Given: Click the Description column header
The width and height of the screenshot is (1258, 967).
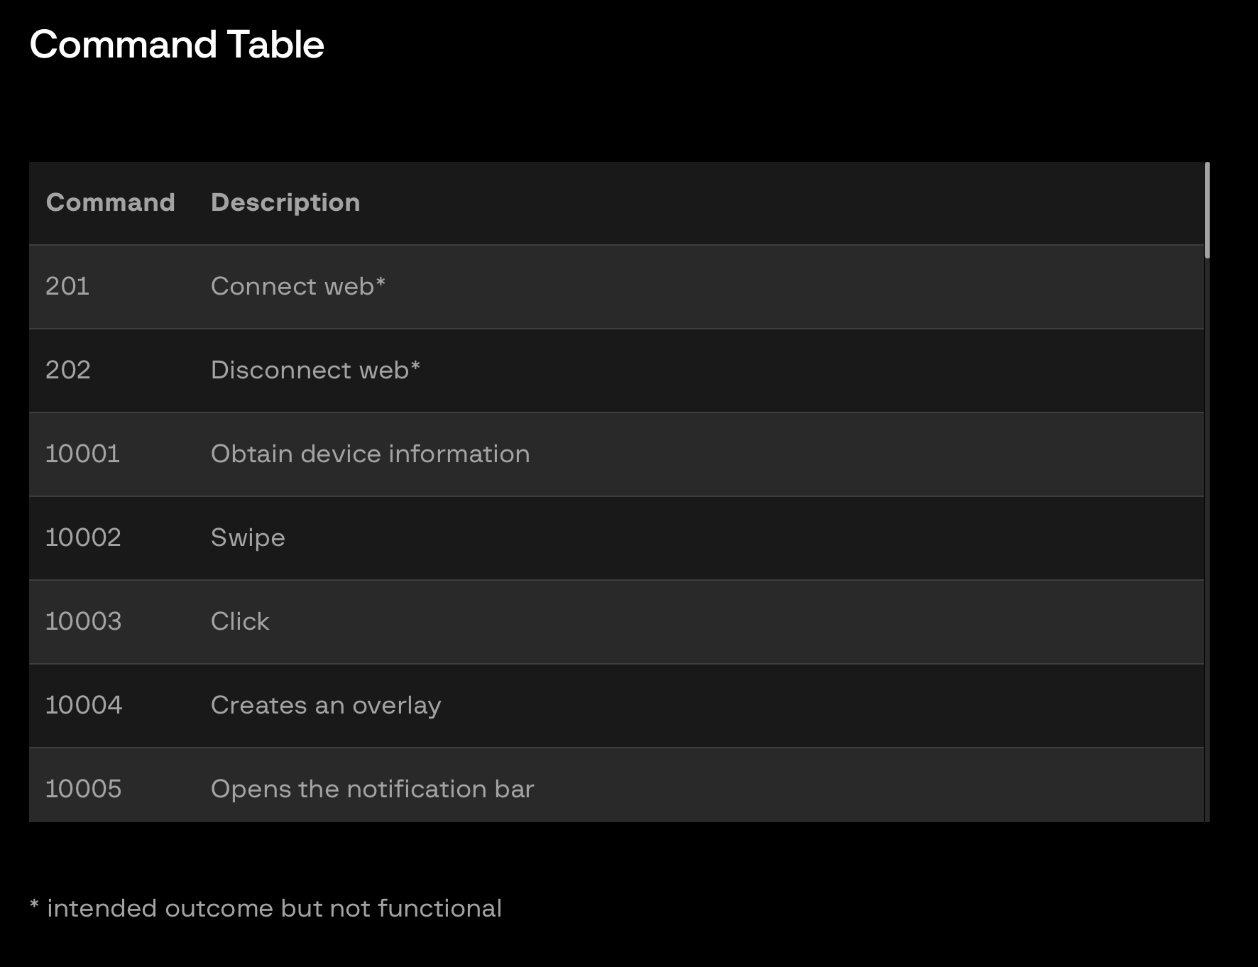Looking at the screenshot, I should click(285, 202).
